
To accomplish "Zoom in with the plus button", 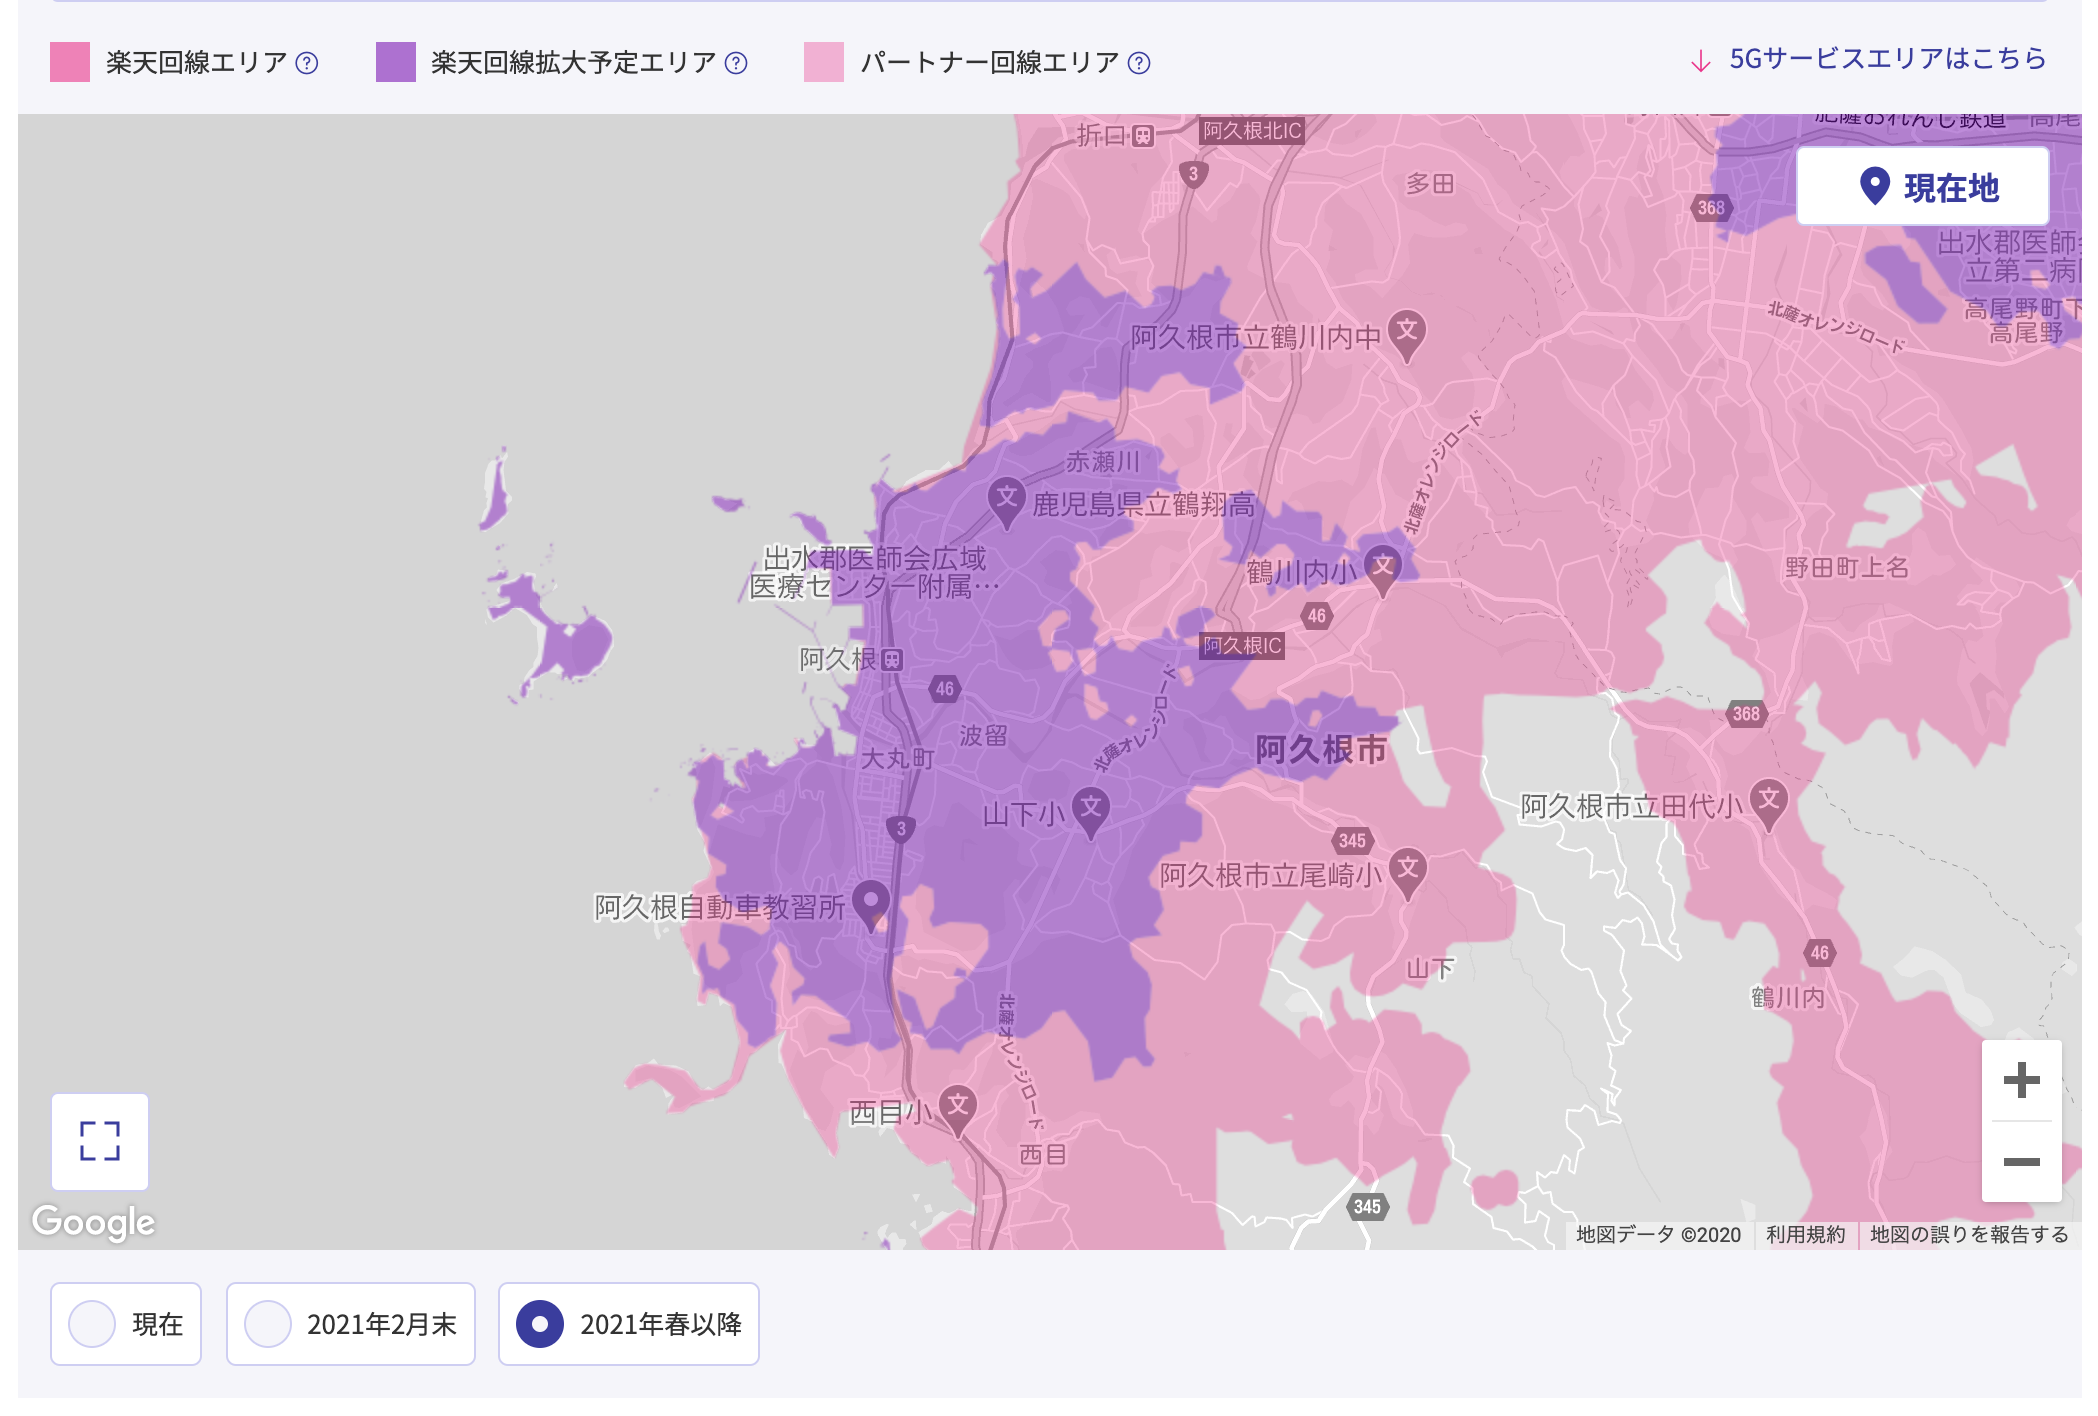I will (x=2021, y=1080).
